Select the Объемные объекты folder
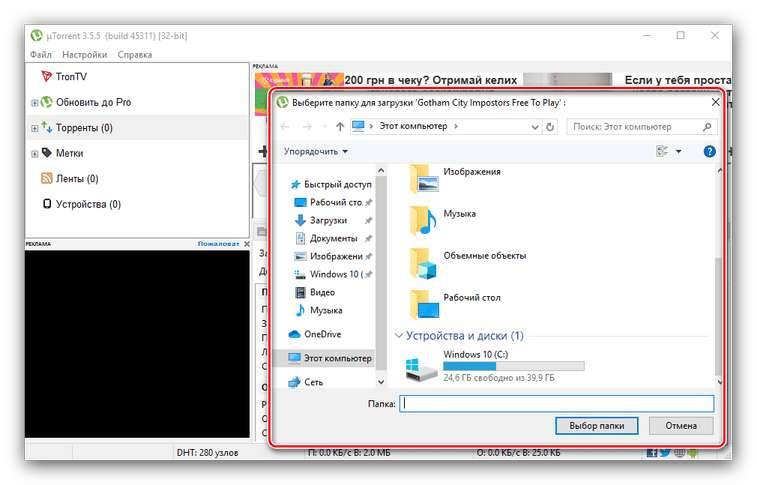This screenshot has height=485, width=757. [484, 256]
